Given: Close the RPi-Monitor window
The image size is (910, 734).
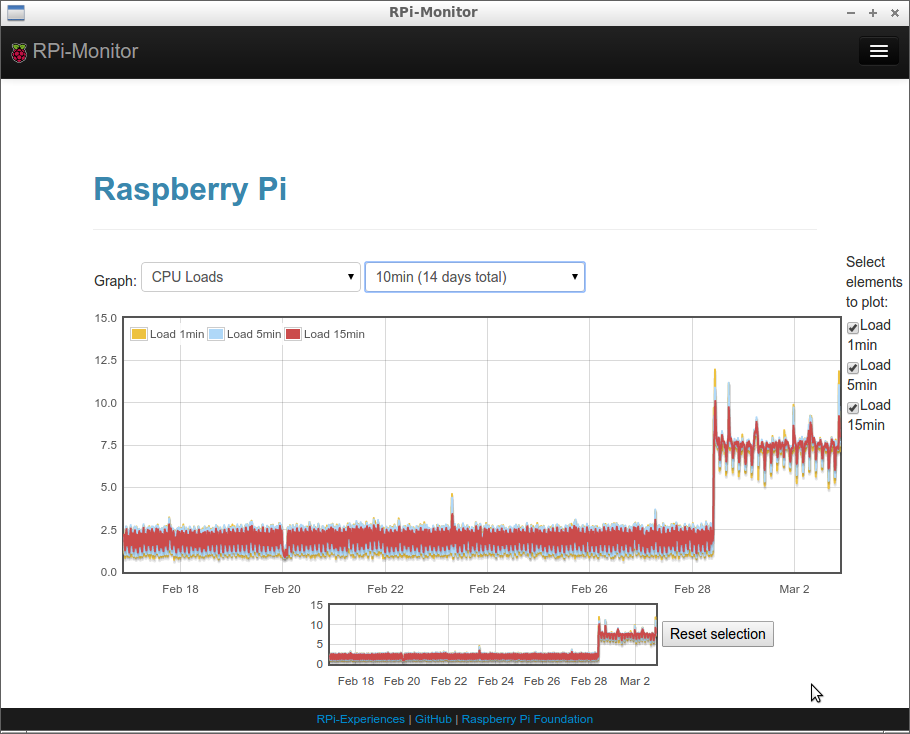Looking at the screenshot, I should tap(895, 13).
